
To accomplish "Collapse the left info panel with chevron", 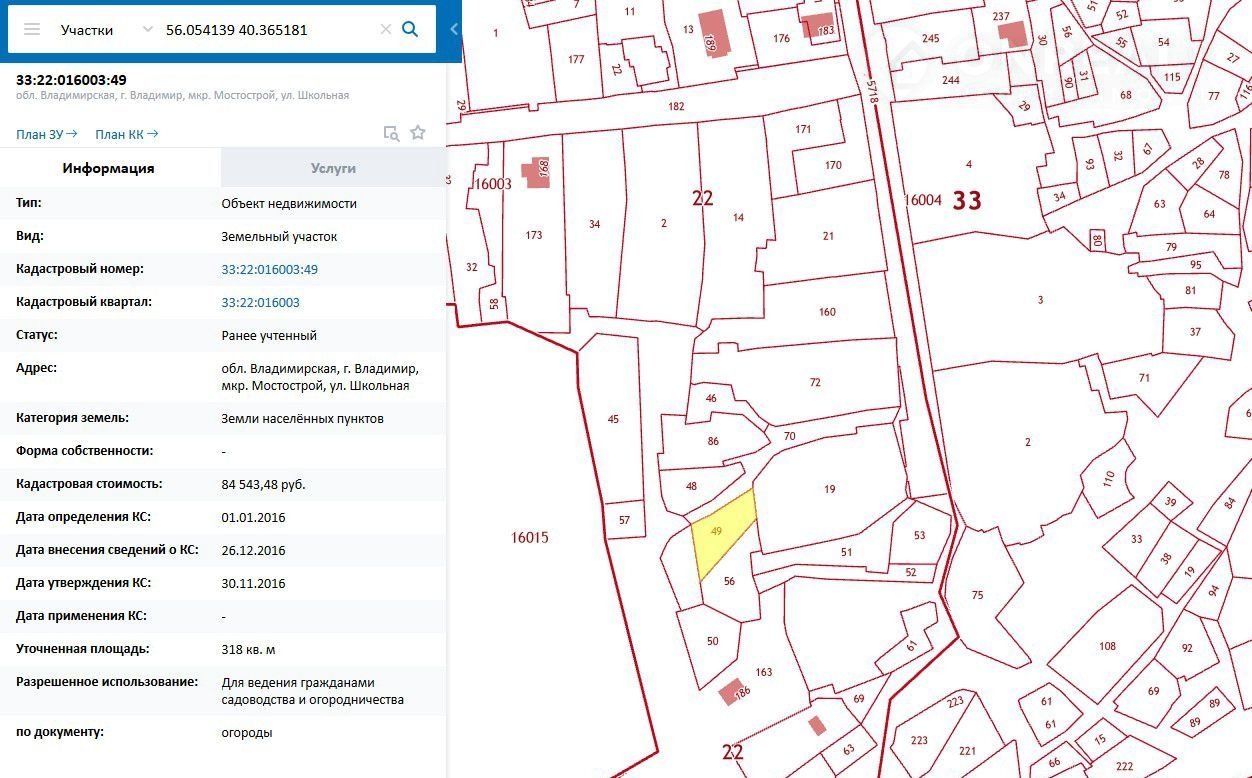I will click(454, 30).
